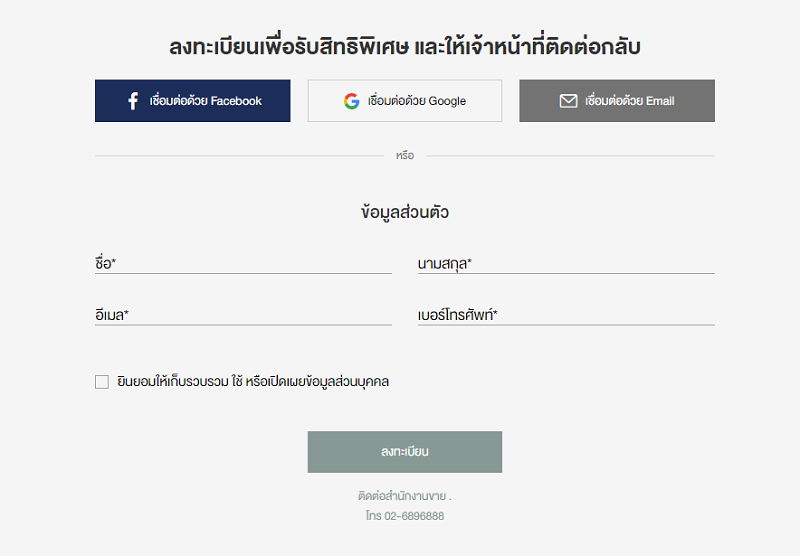Click the หรือ divider label
The height and width of the screenshot is (556, 800).
click(x=405, y=156)
